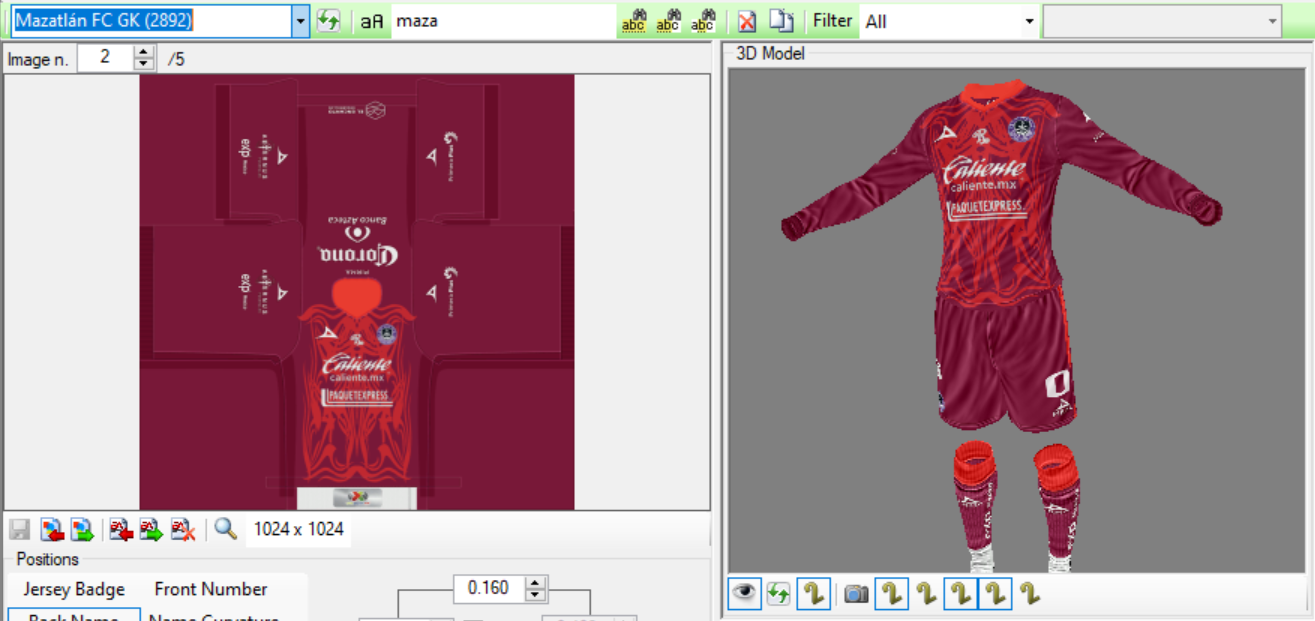Click the last hook-shaped icon in 3D Model toolbar
This screenshot has width=1315, height=621.
click(x=1030, y=594)
